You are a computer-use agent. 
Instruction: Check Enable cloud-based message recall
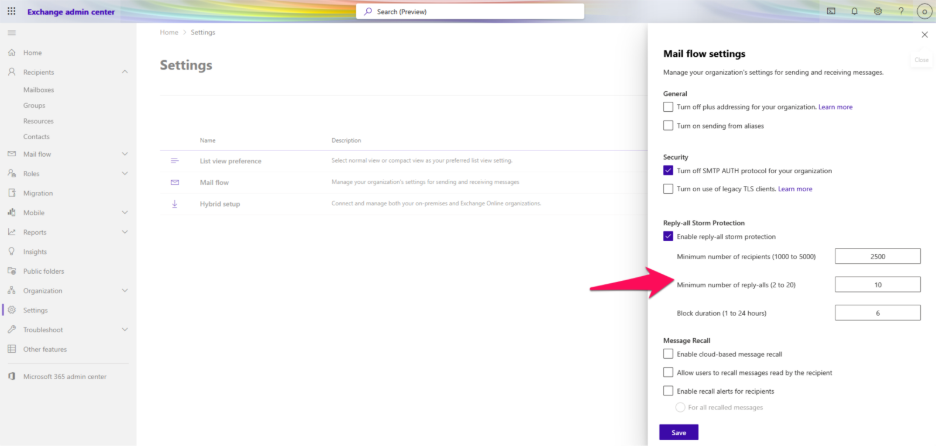pos(668,354)
